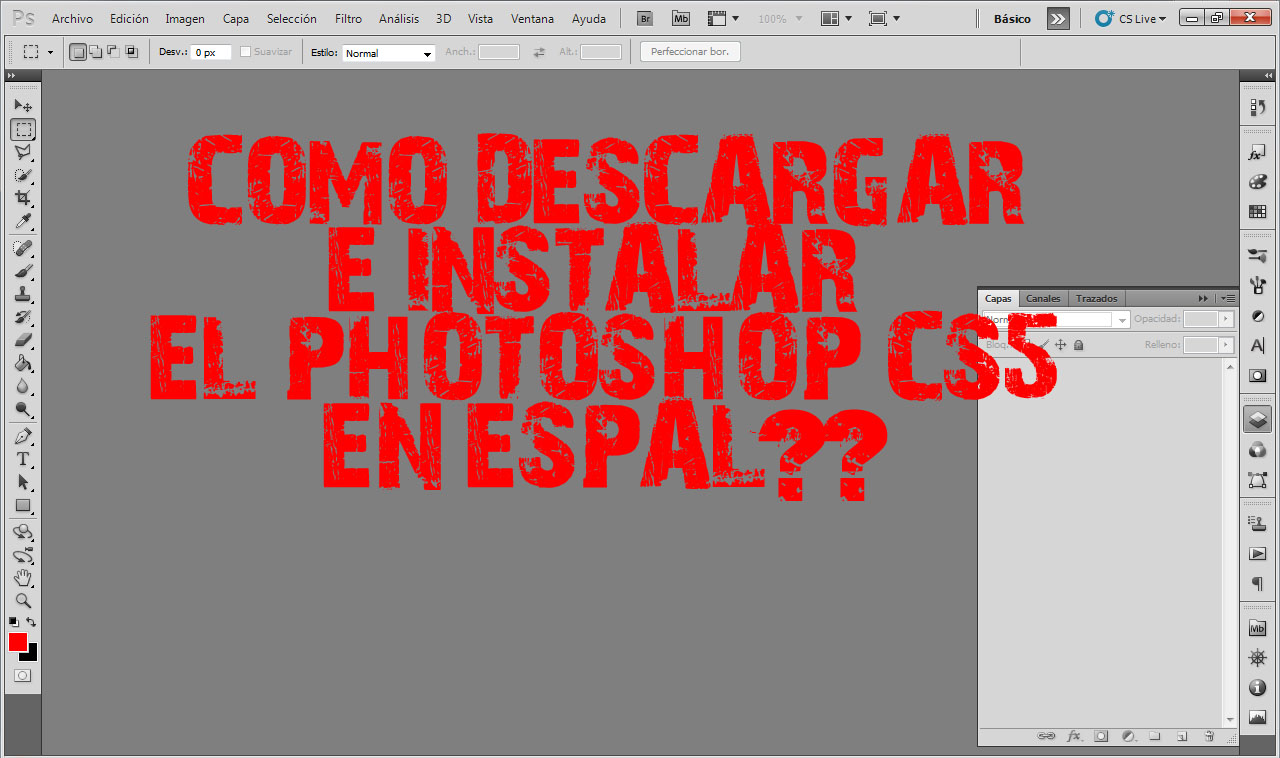Viewport: 1280px width, 758px height.
Task: Select the Move tool
Action: tap(23, 105)
